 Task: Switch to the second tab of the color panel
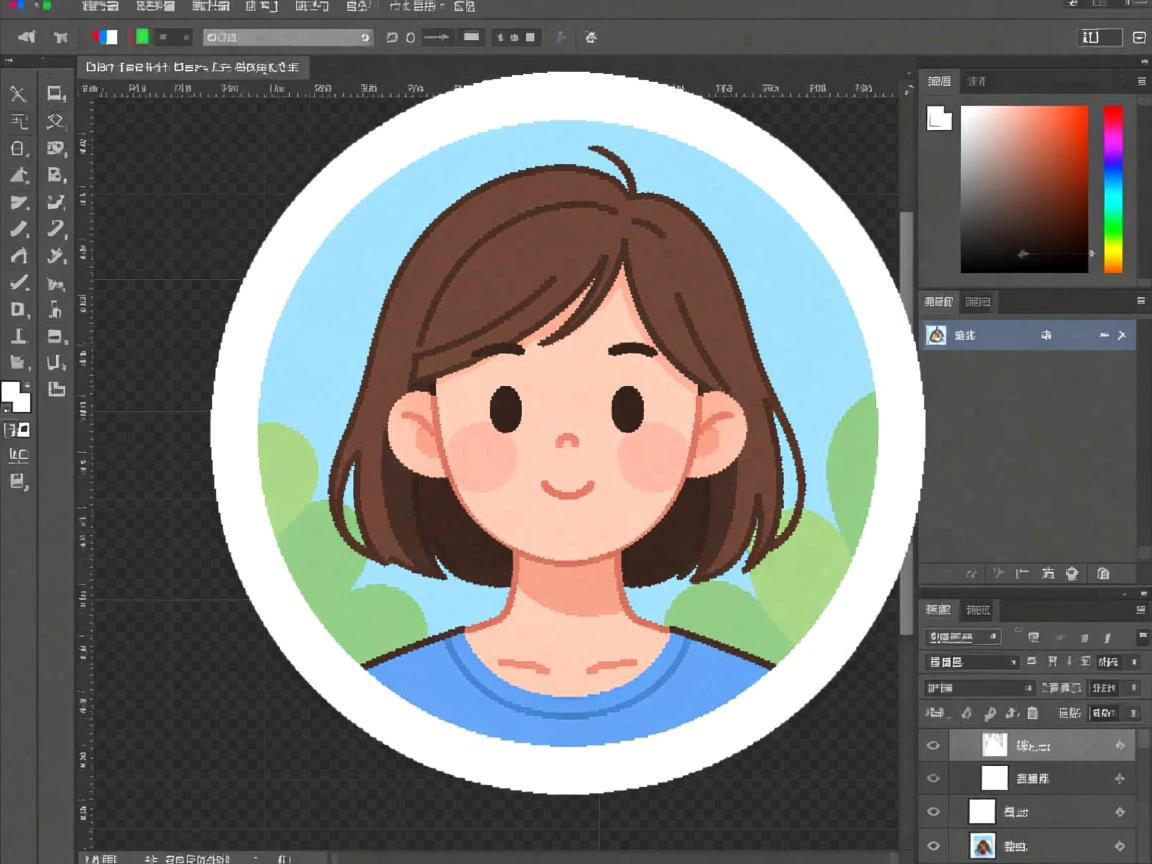pos(976,81)
